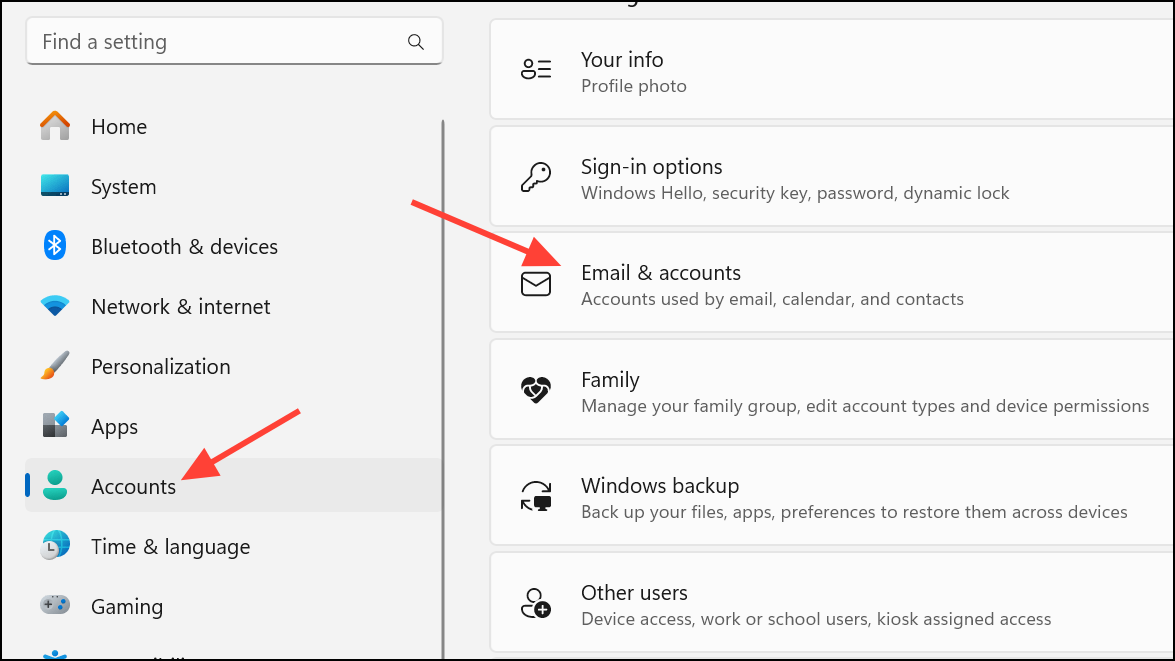1175x661 pixels.
Task: Open Other users via person-plus icon
Action: click(x=536, y=604)
